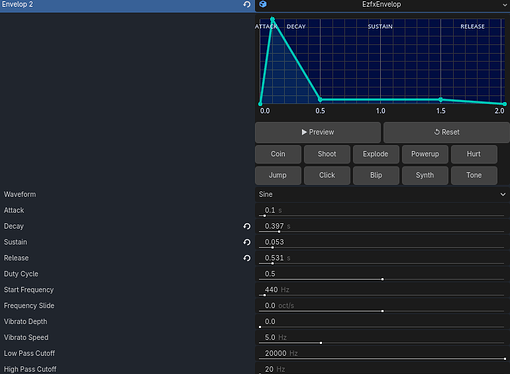Click the Envelop 2 property header
510x374 pixels.
pos(127,5)
